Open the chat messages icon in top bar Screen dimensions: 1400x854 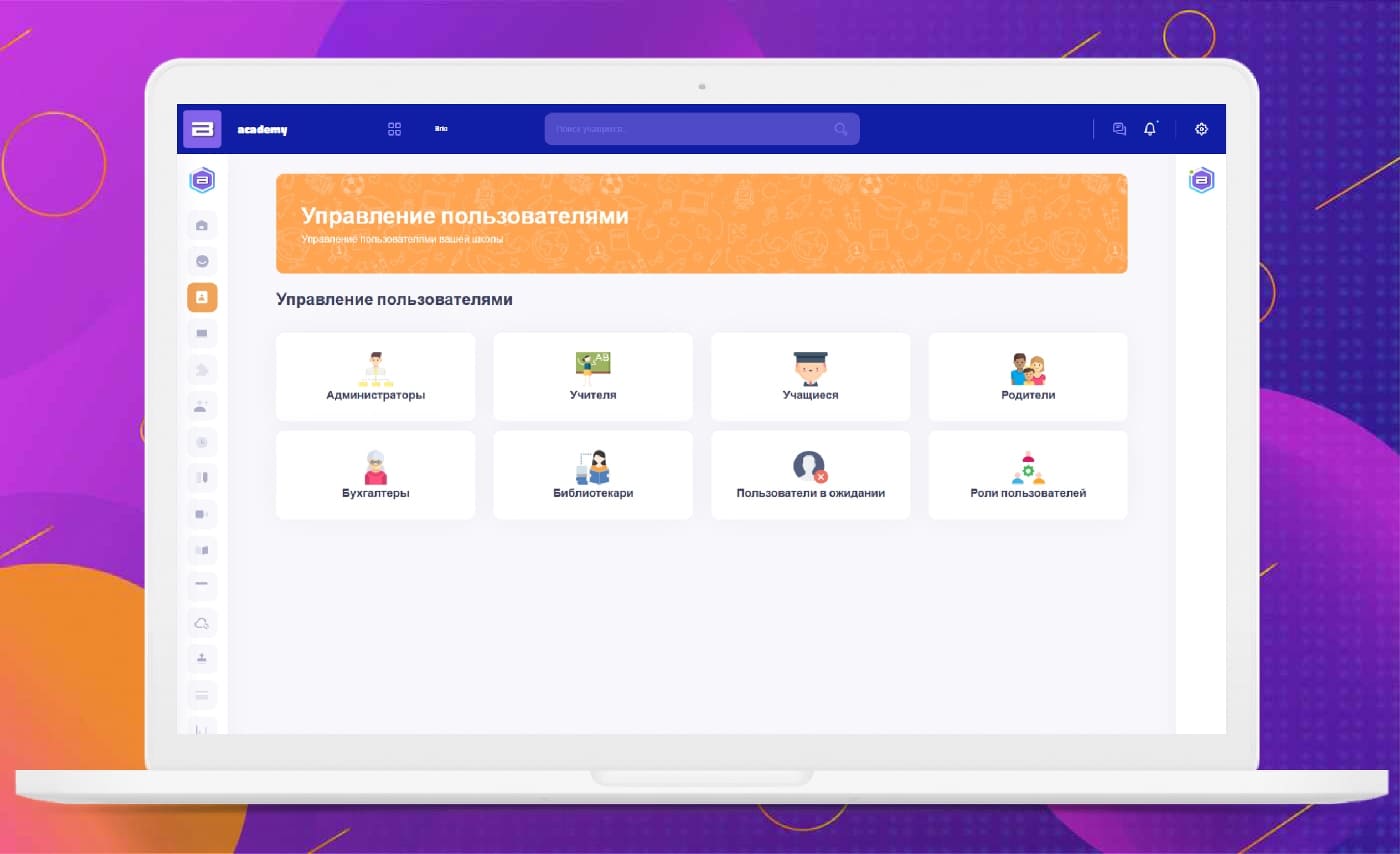pos(1119,129)
